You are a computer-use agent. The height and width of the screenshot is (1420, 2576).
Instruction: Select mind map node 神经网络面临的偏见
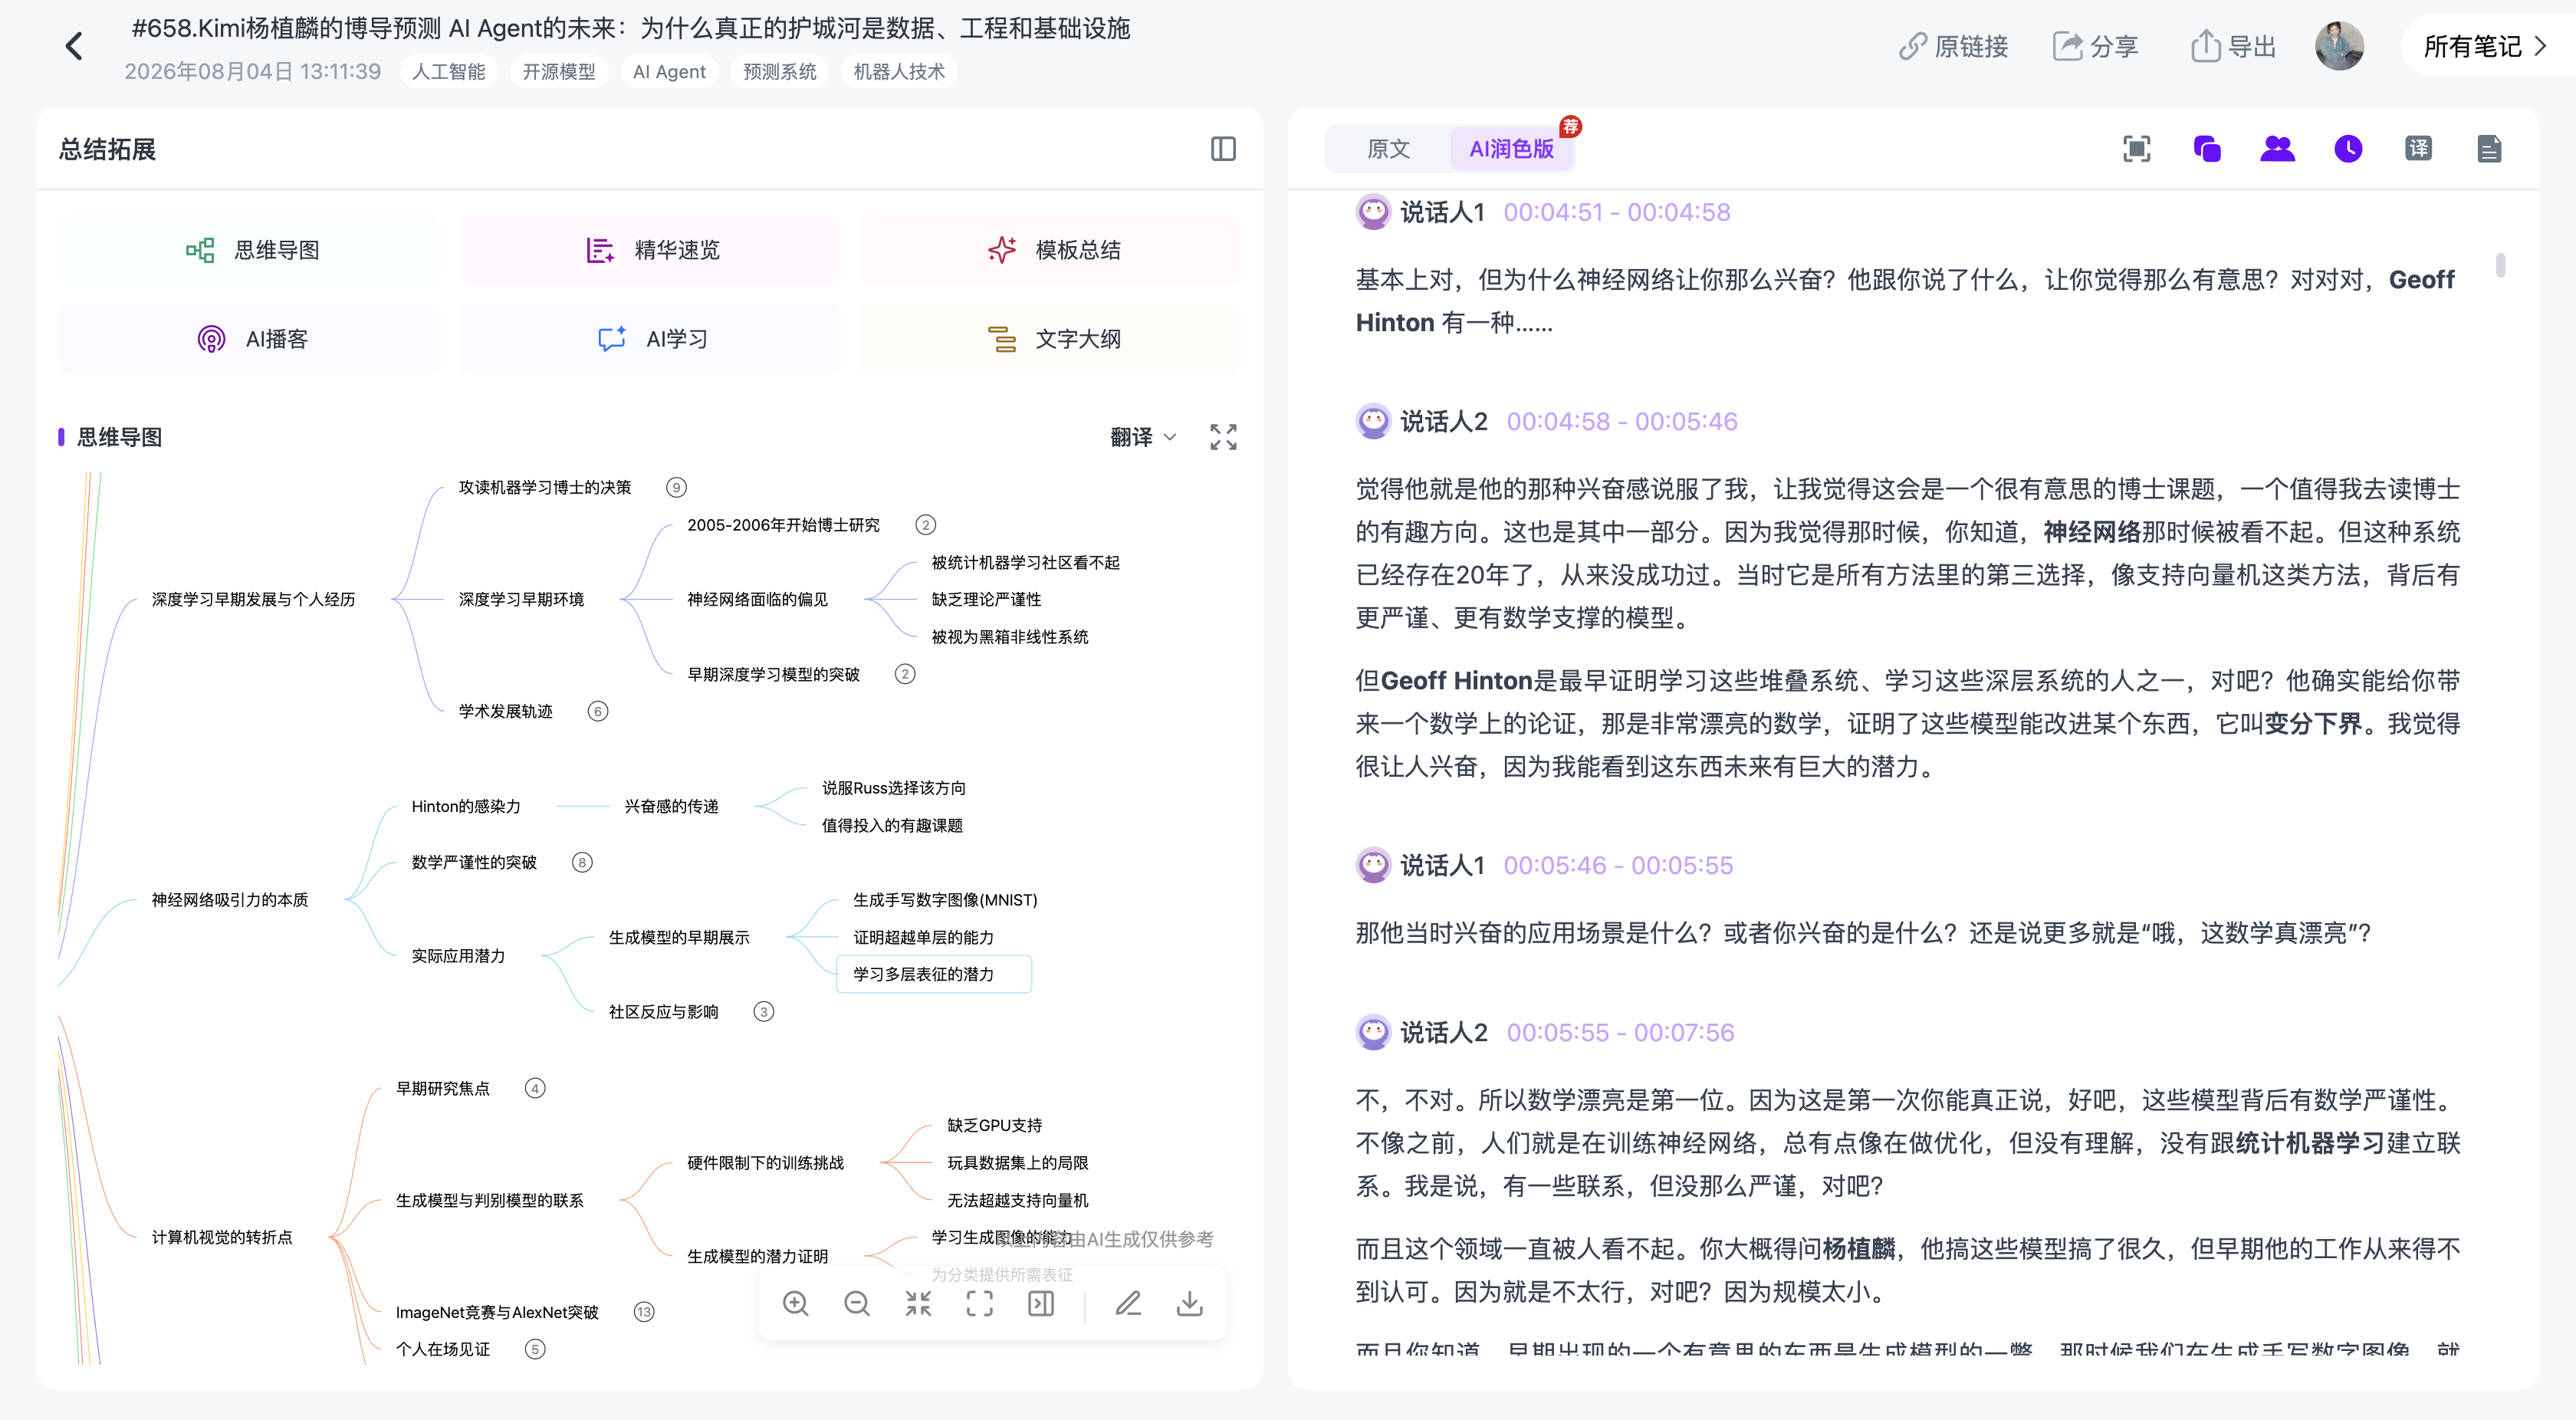click(757, 600)
